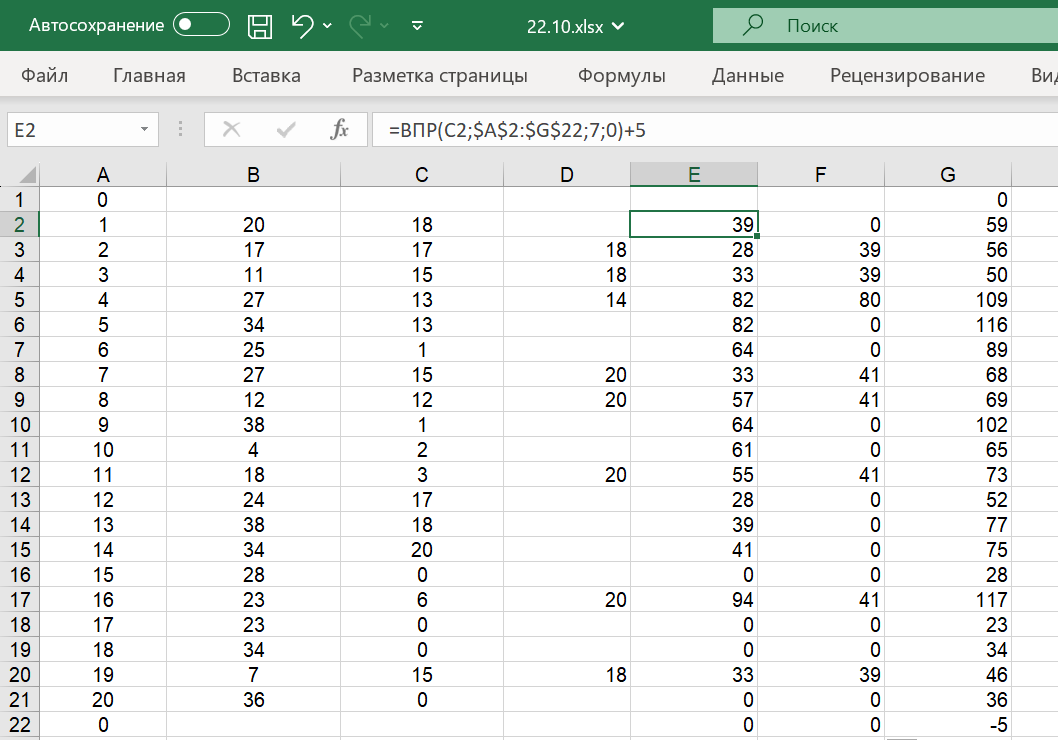Open the Name Box dropdown arrow
Viewport: 1058px width, 740px height.
pos(145,129)
